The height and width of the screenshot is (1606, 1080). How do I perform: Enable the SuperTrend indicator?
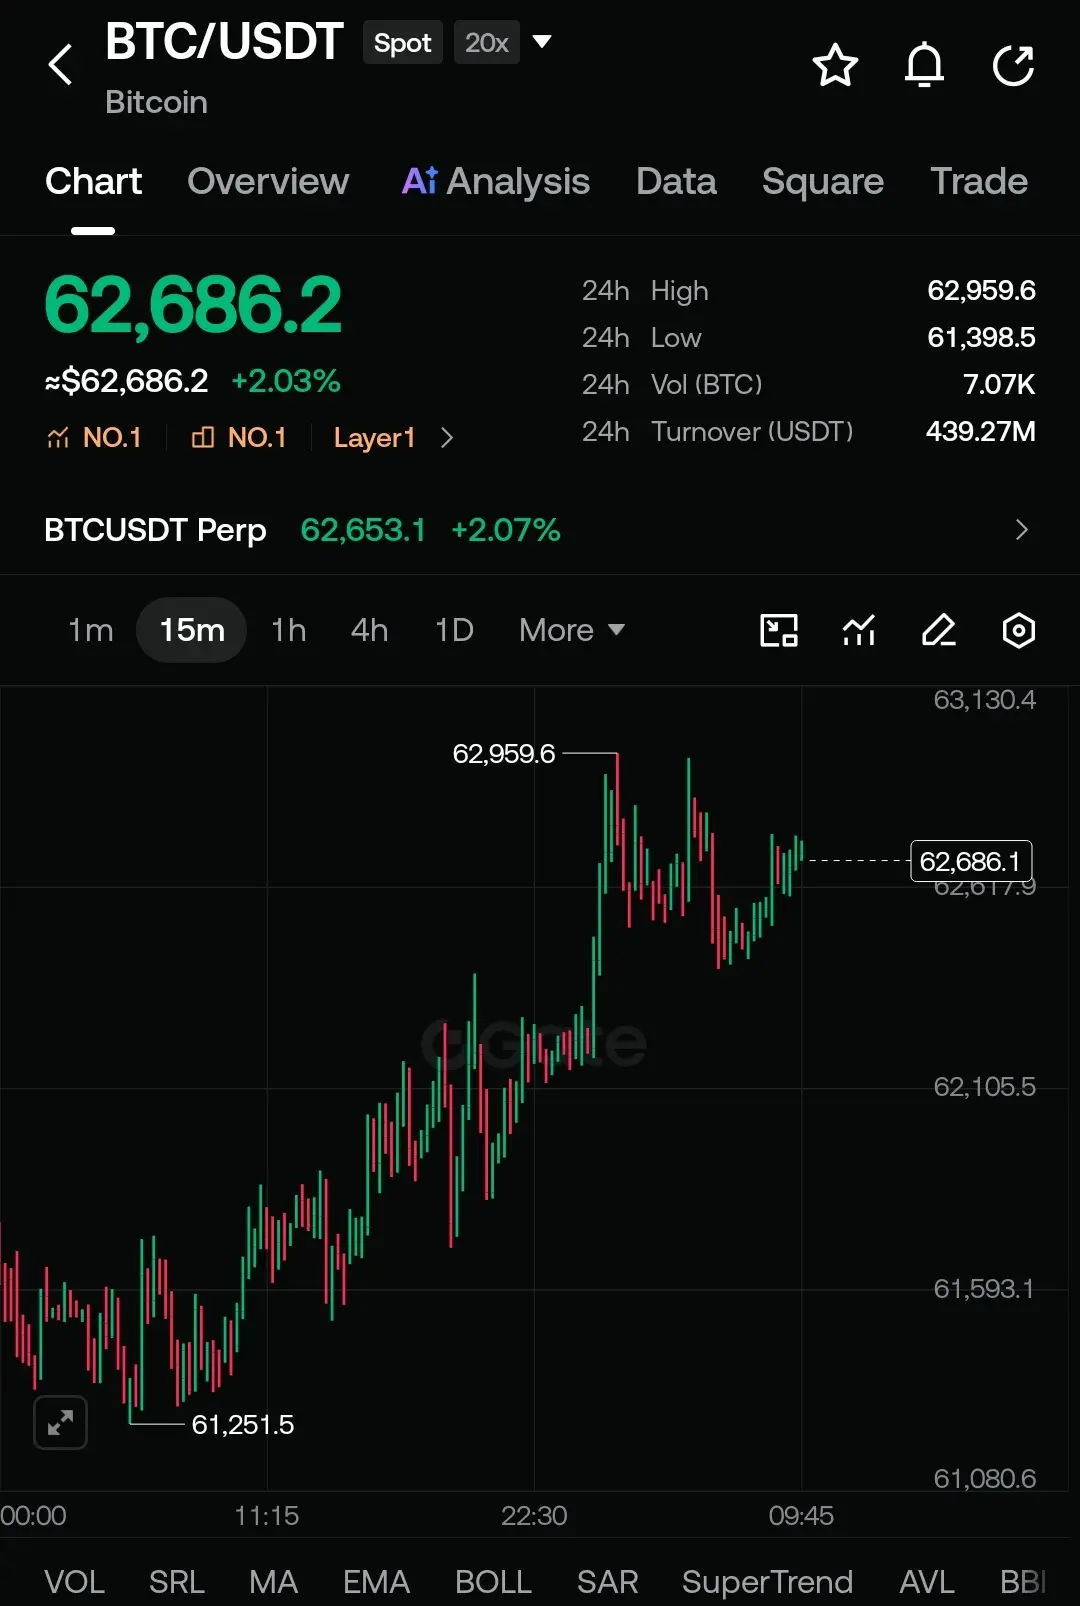[x=767, y=1582]
